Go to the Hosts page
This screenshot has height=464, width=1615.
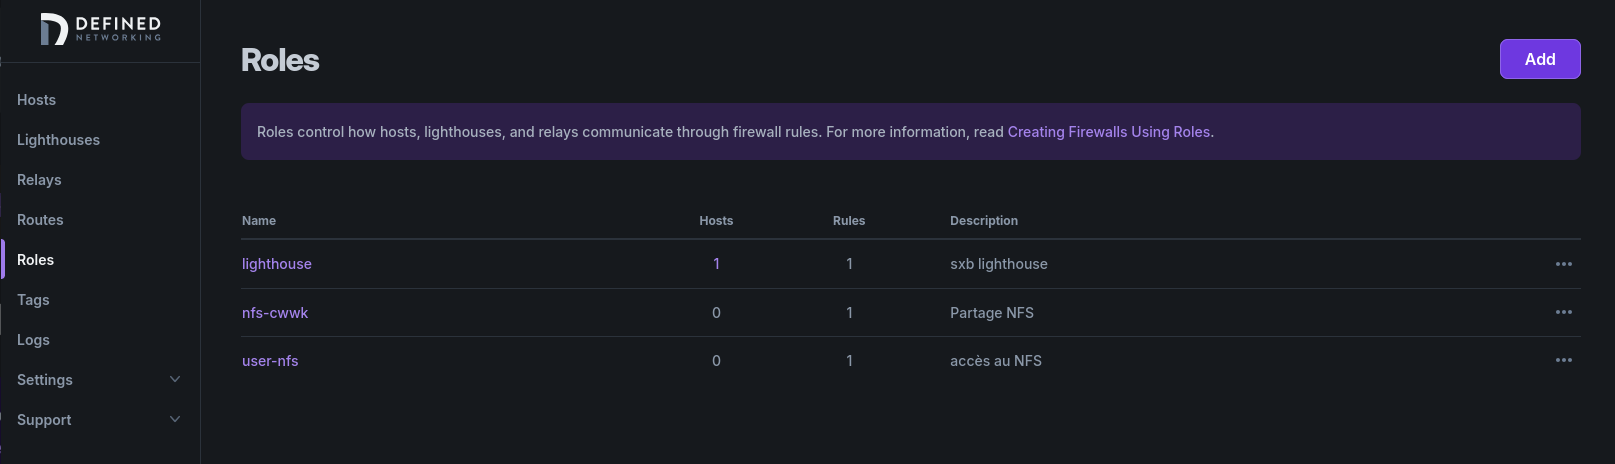(x=36, y=100)
